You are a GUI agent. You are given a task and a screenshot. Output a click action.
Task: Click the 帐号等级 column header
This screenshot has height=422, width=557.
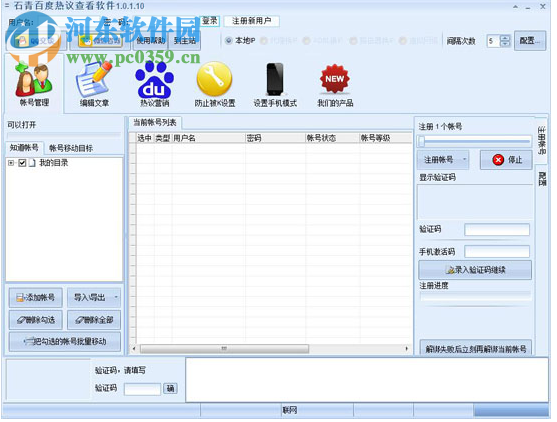[x=386, y=138]
